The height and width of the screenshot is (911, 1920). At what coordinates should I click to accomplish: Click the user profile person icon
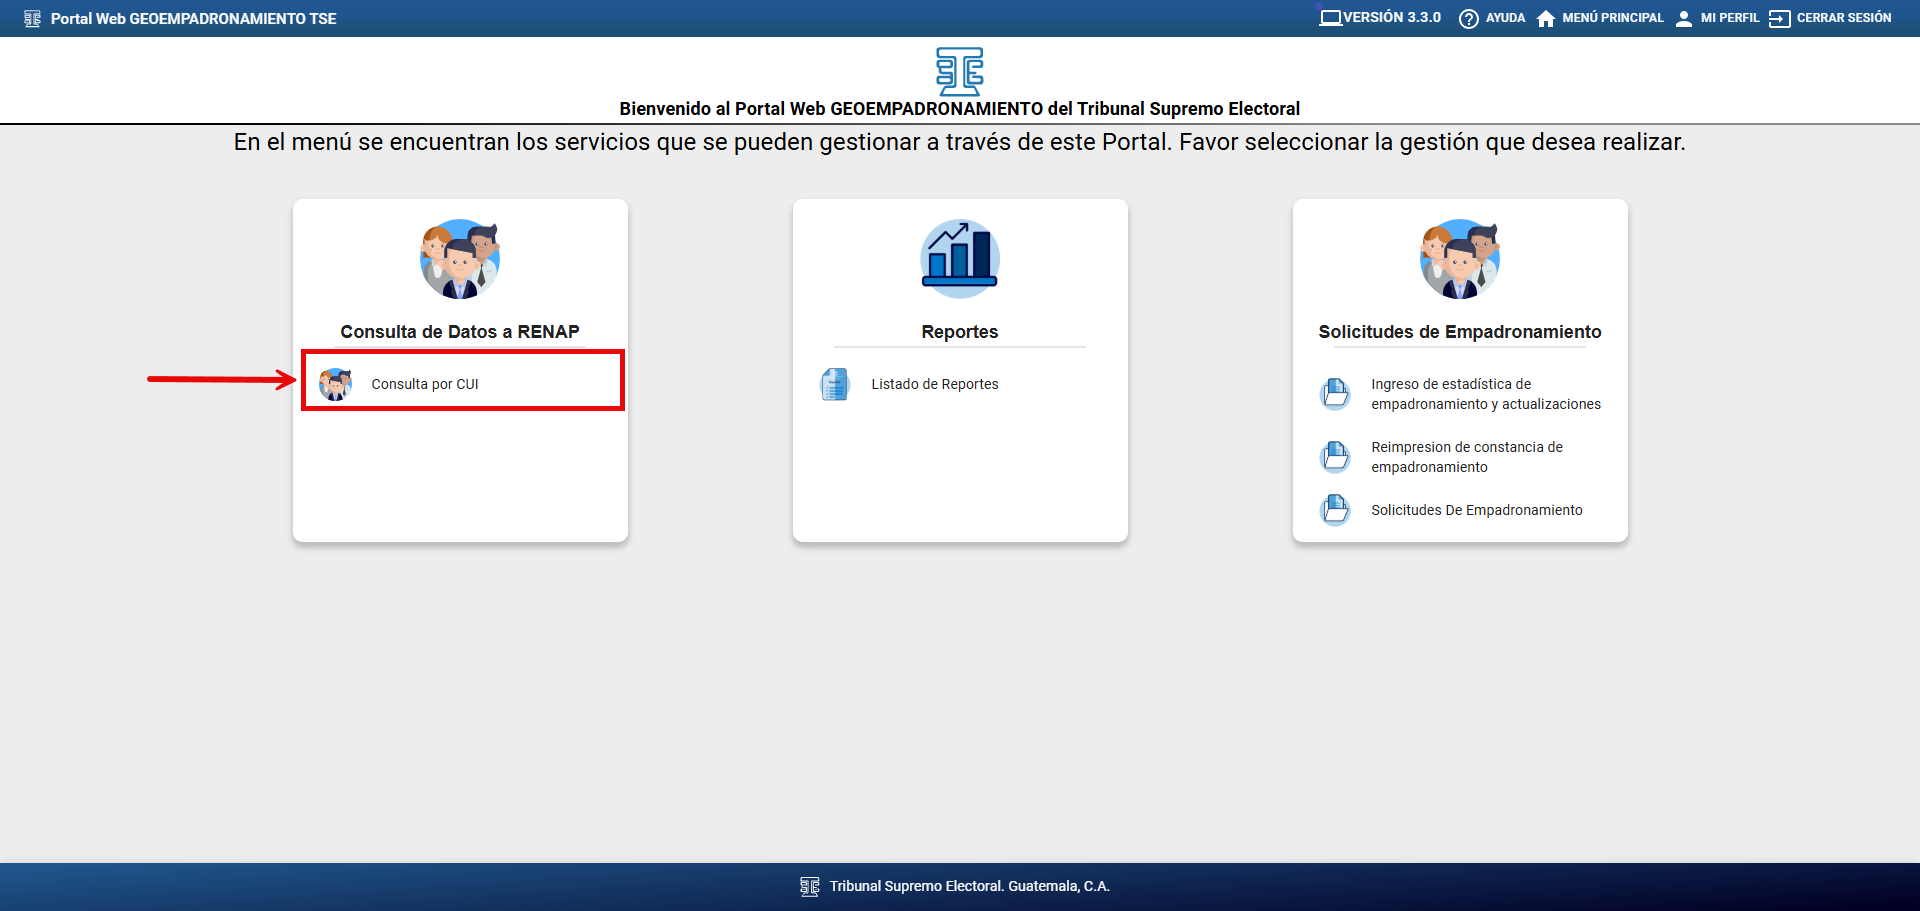pyautogui.click(x=1684, y=19)
